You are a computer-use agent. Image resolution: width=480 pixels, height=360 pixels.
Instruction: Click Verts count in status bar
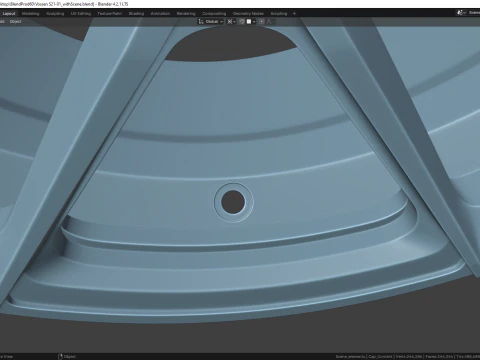[408, 357]
